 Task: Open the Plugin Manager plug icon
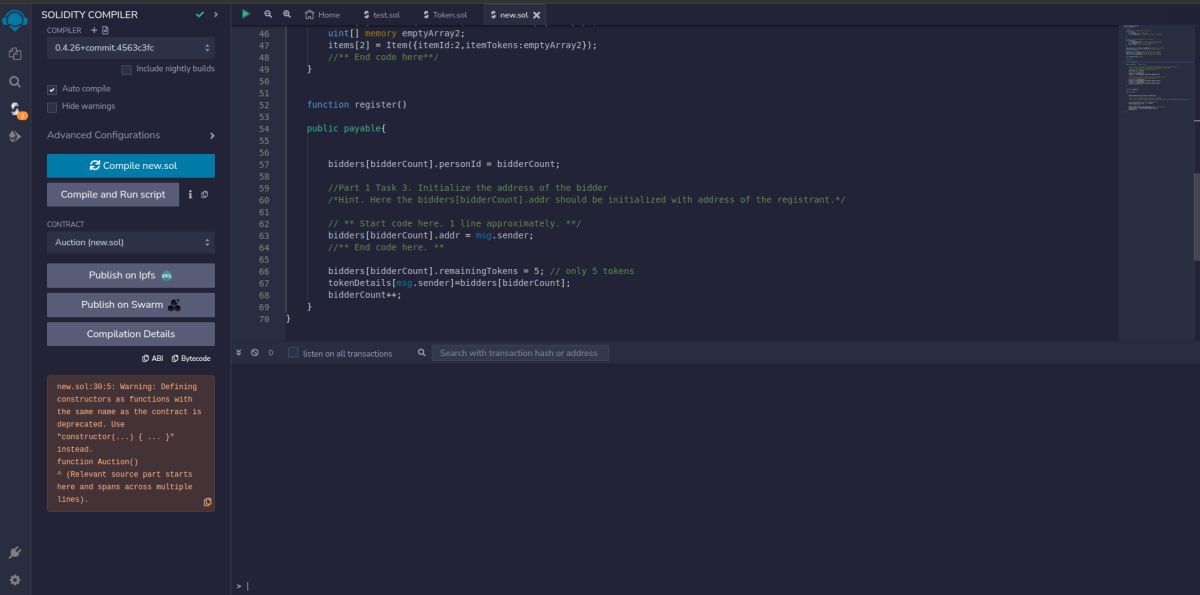pos(15,552)
